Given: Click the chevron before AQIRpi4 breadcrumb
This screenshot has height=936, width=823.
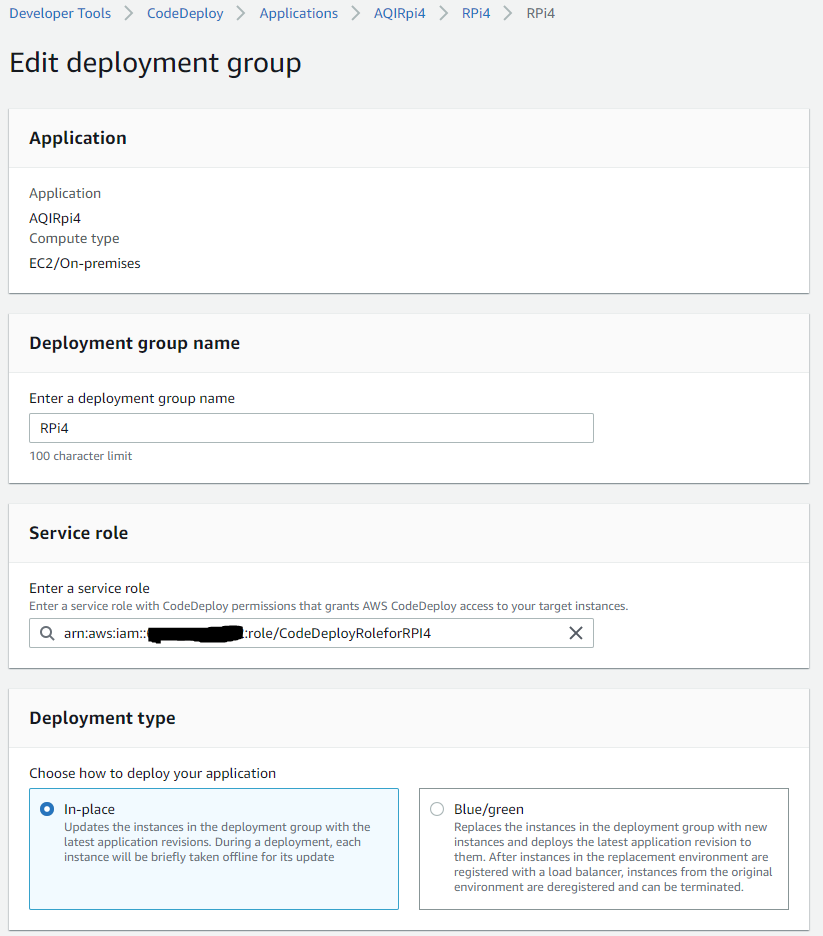Looking at the screenshot, I should point(356,13).
